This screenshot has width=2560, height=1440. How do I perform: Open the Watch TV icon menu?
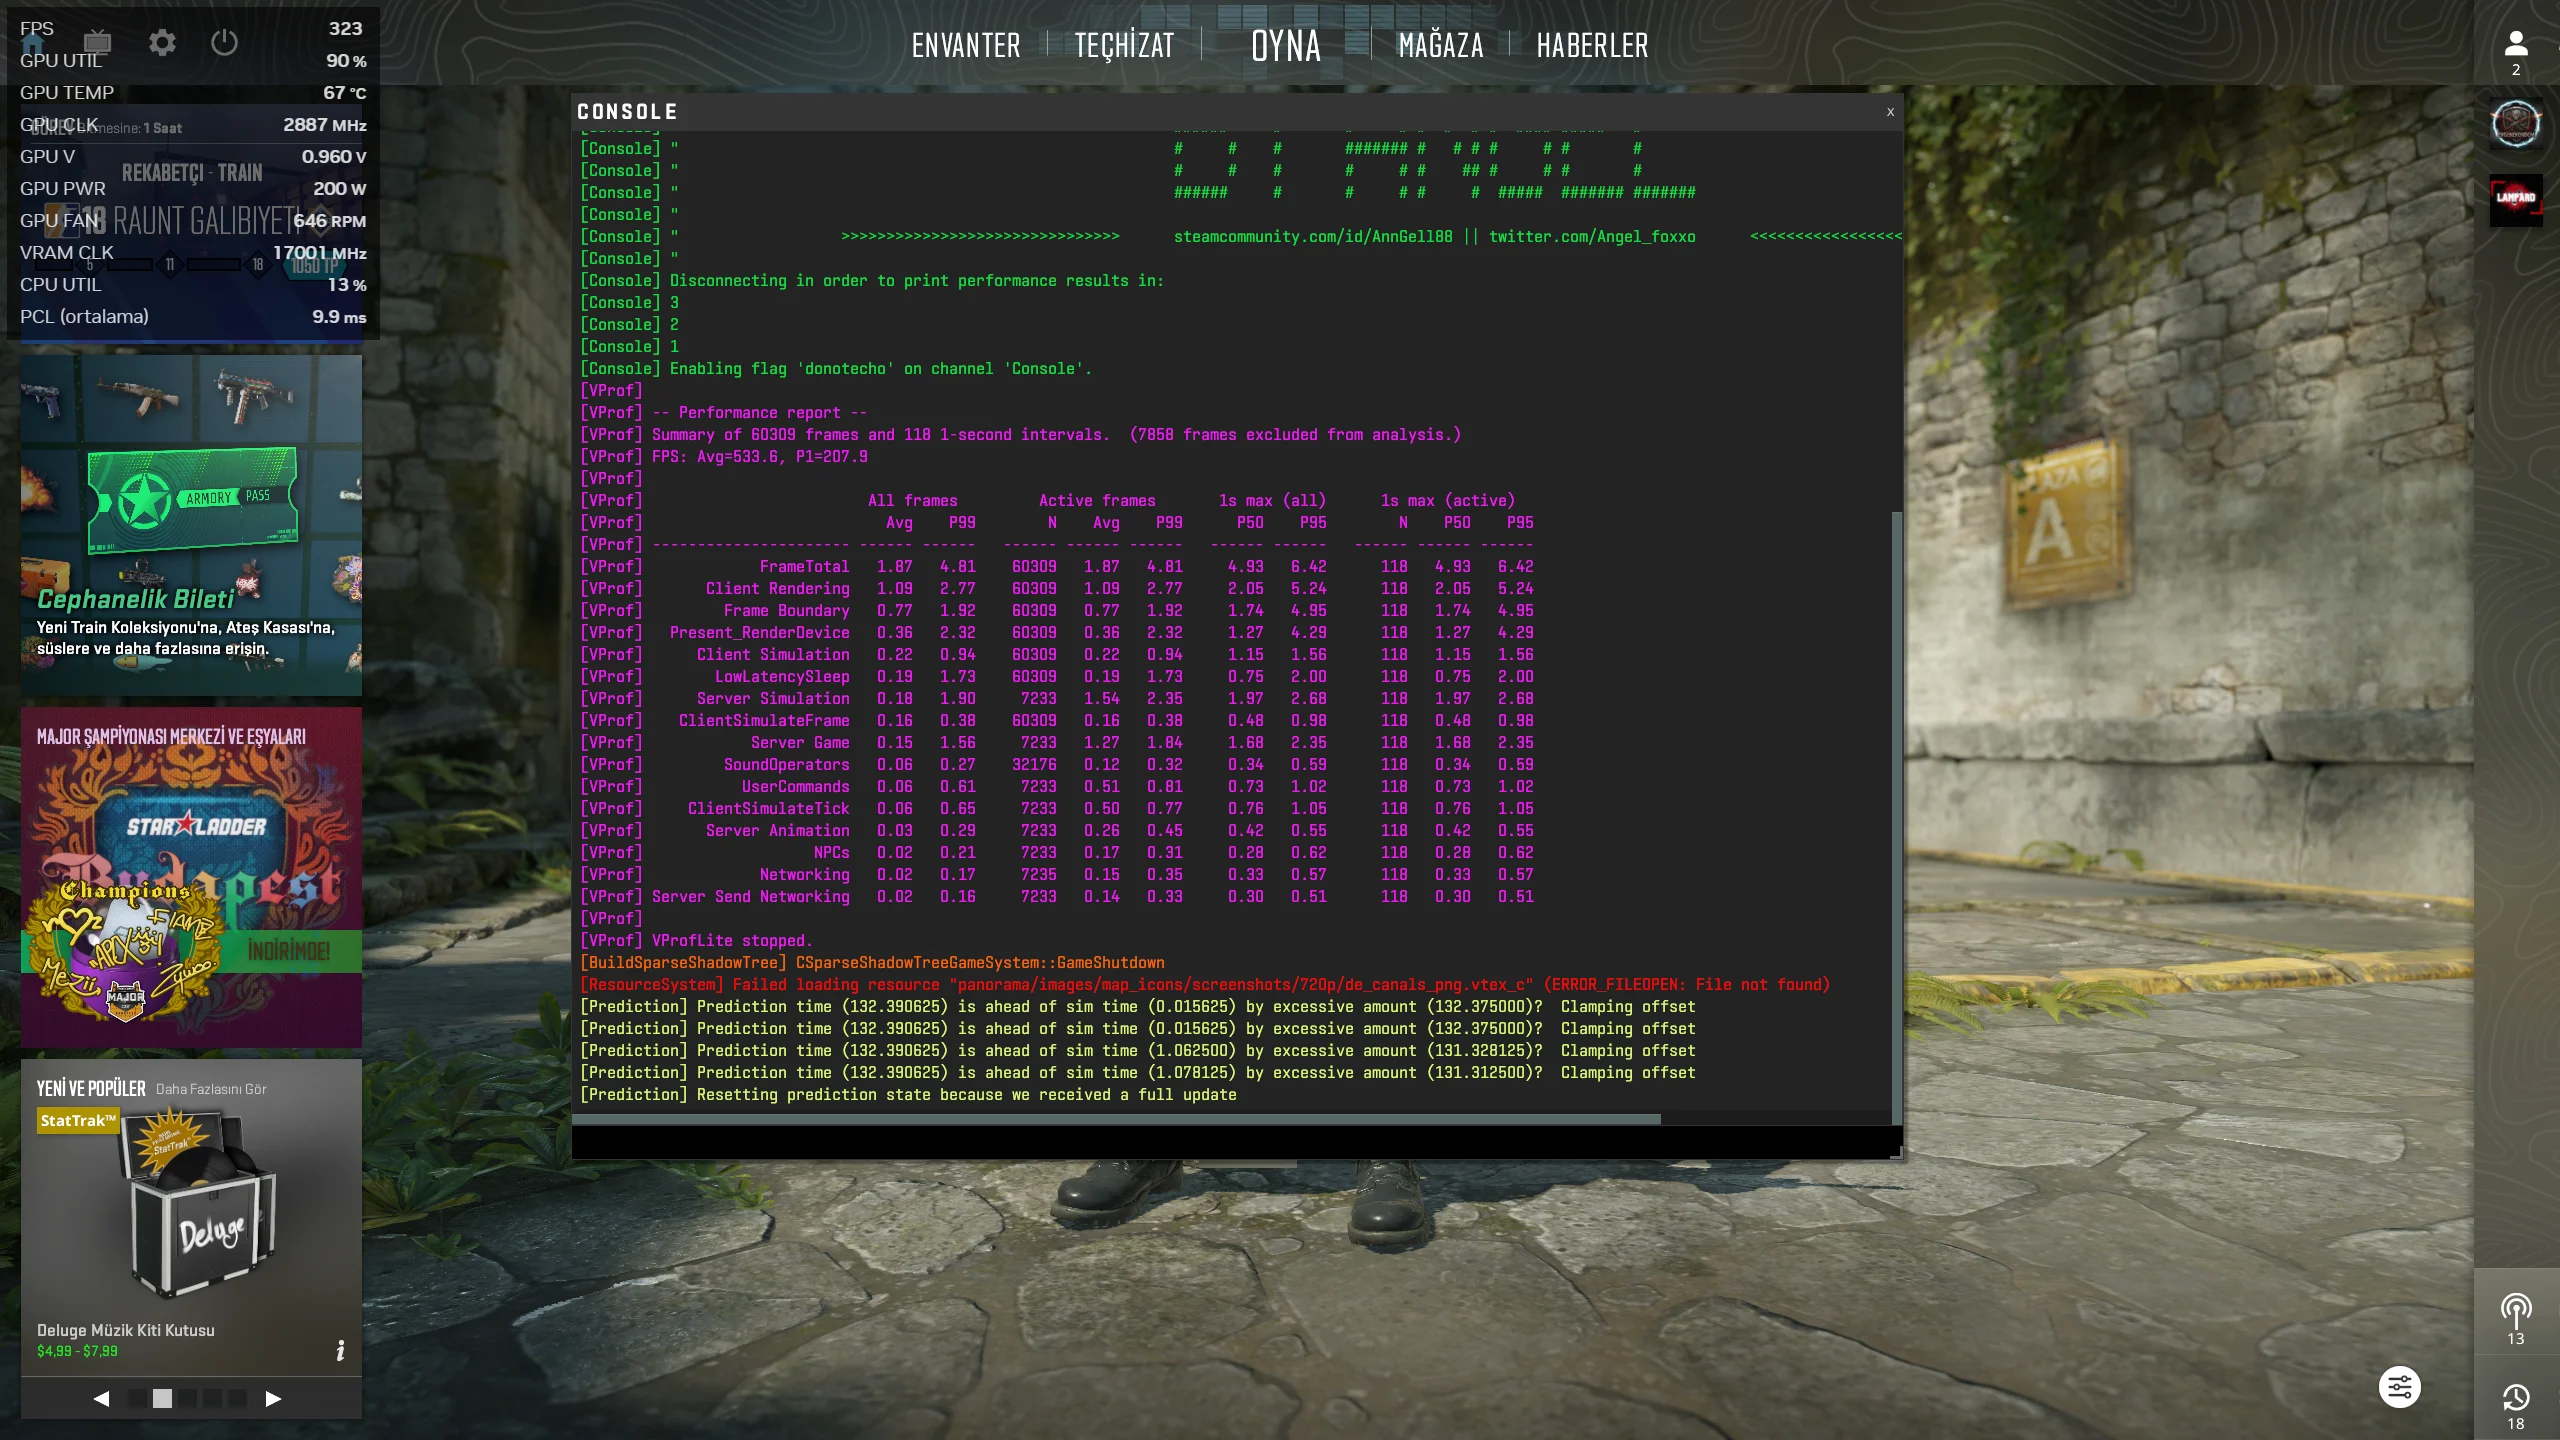tap(97, 43)
